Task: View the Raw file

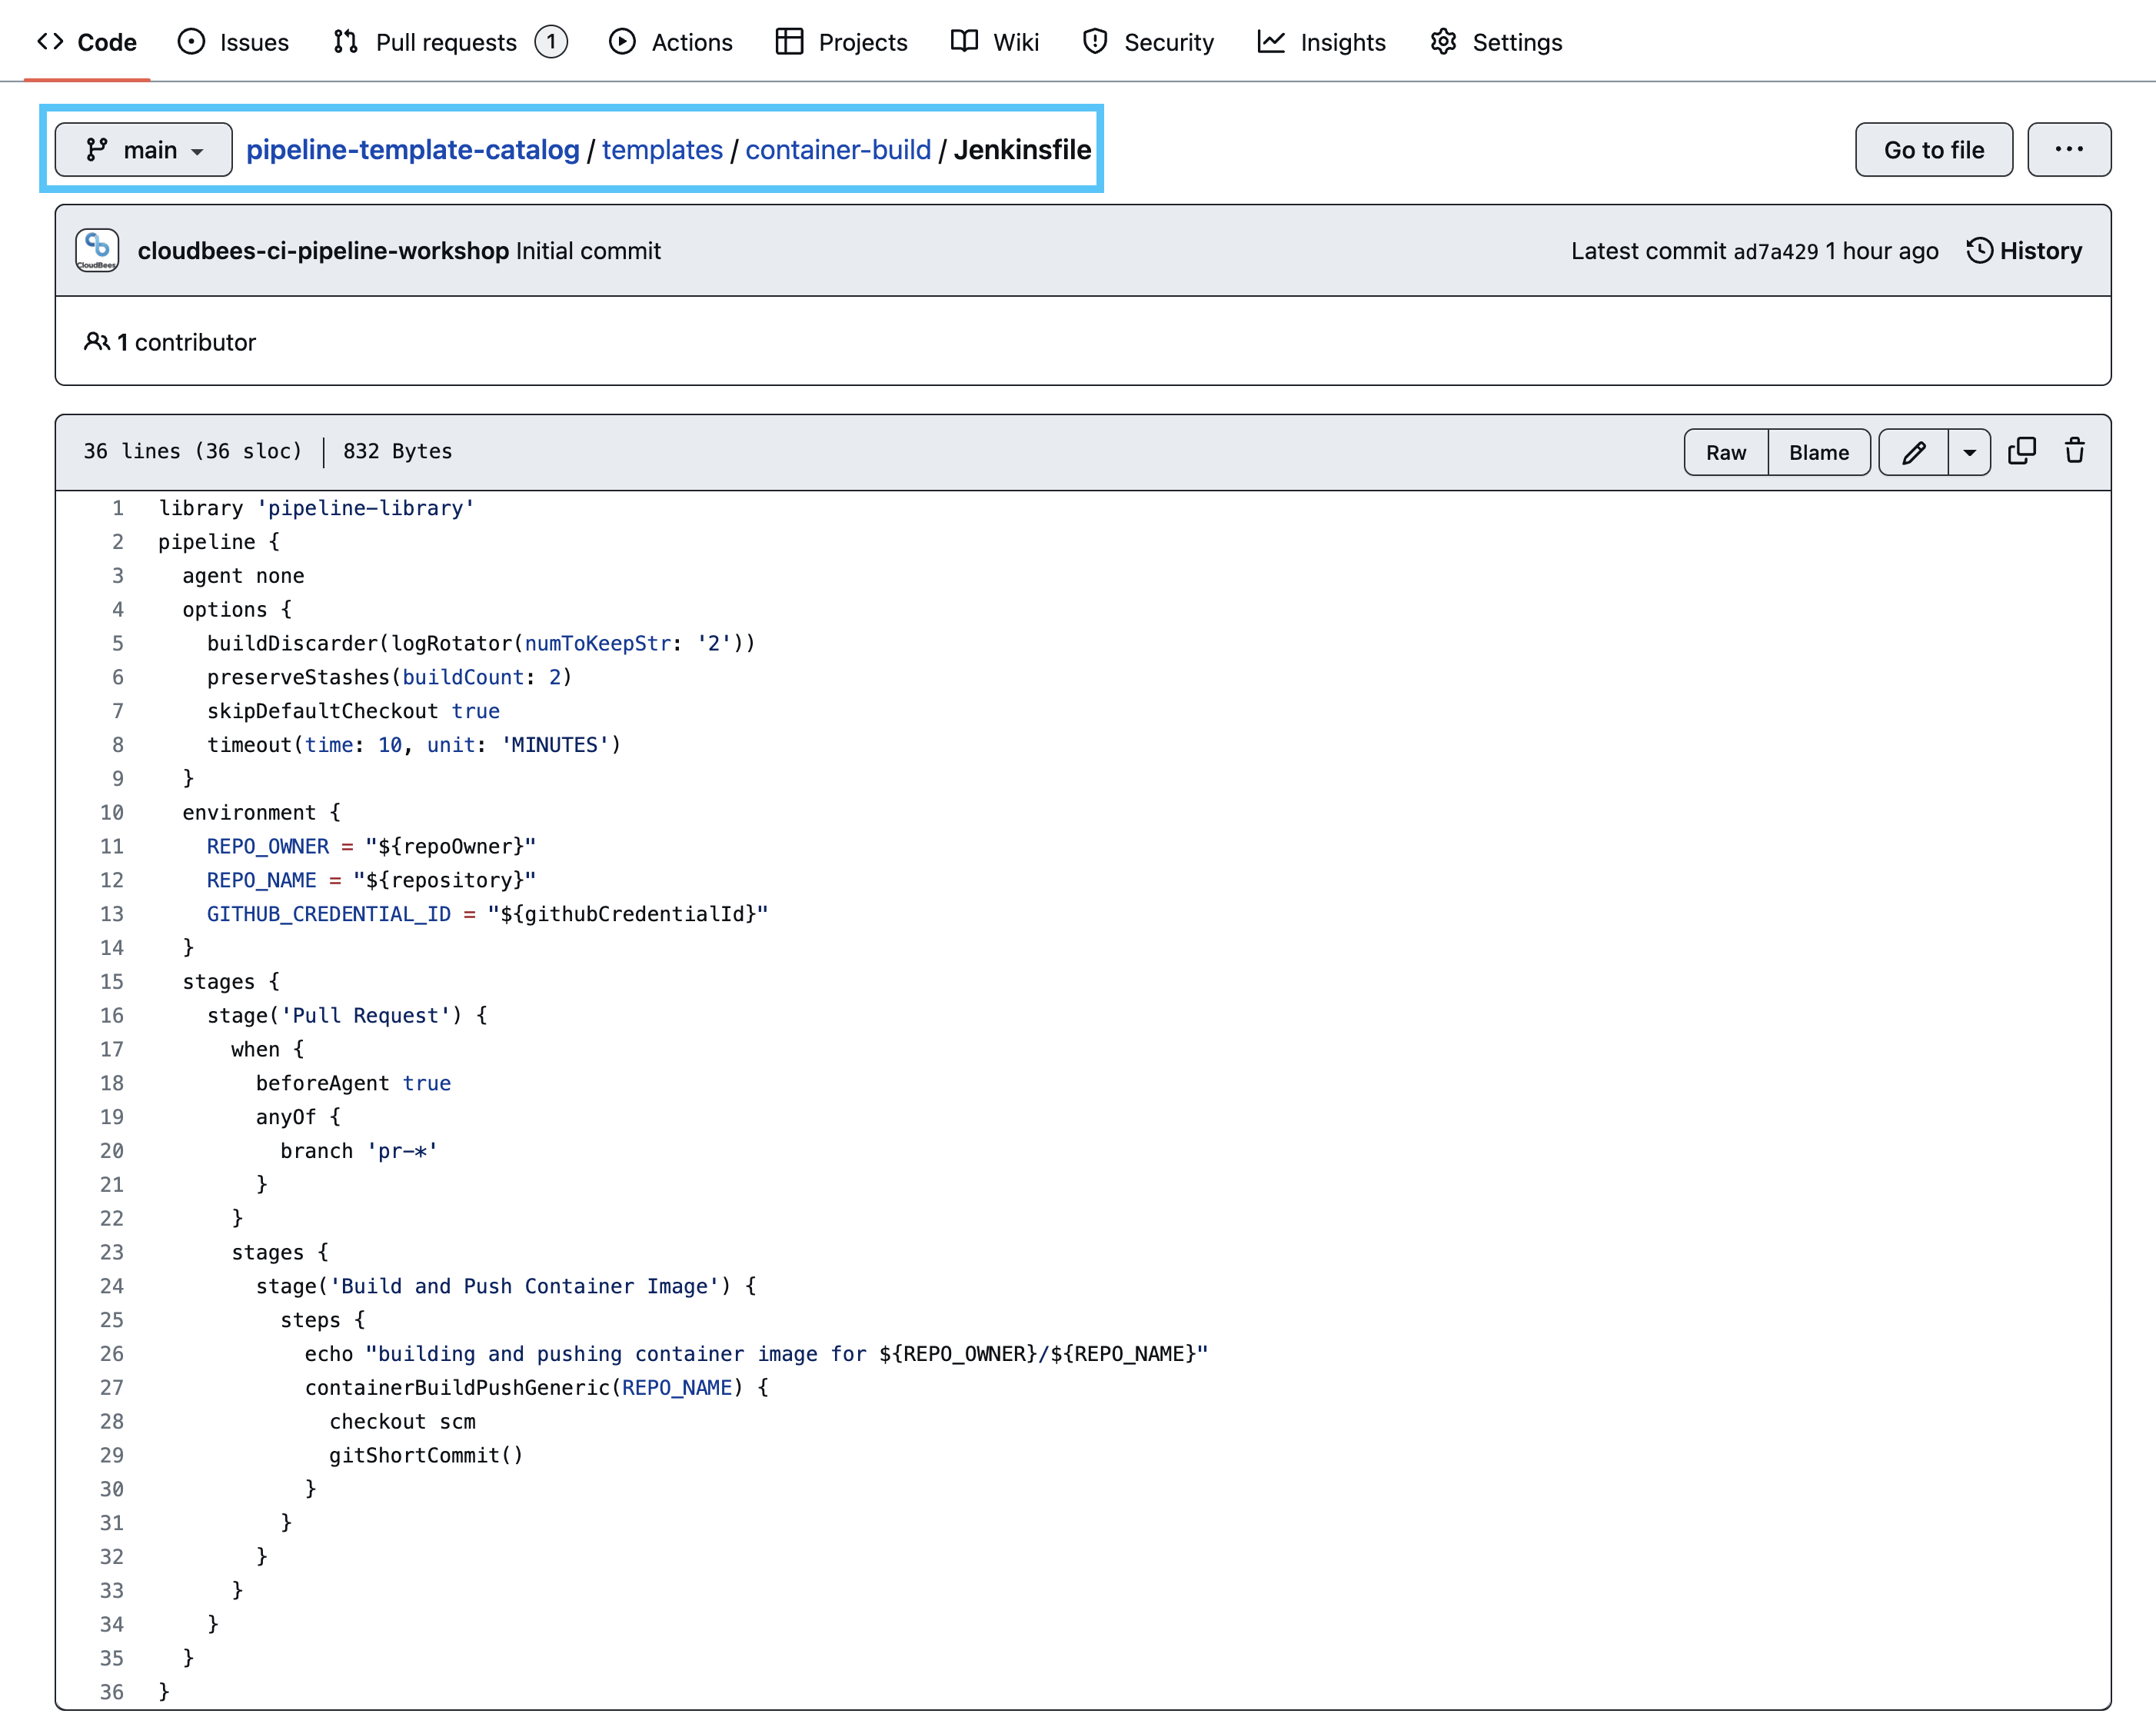Action: 1726,452
